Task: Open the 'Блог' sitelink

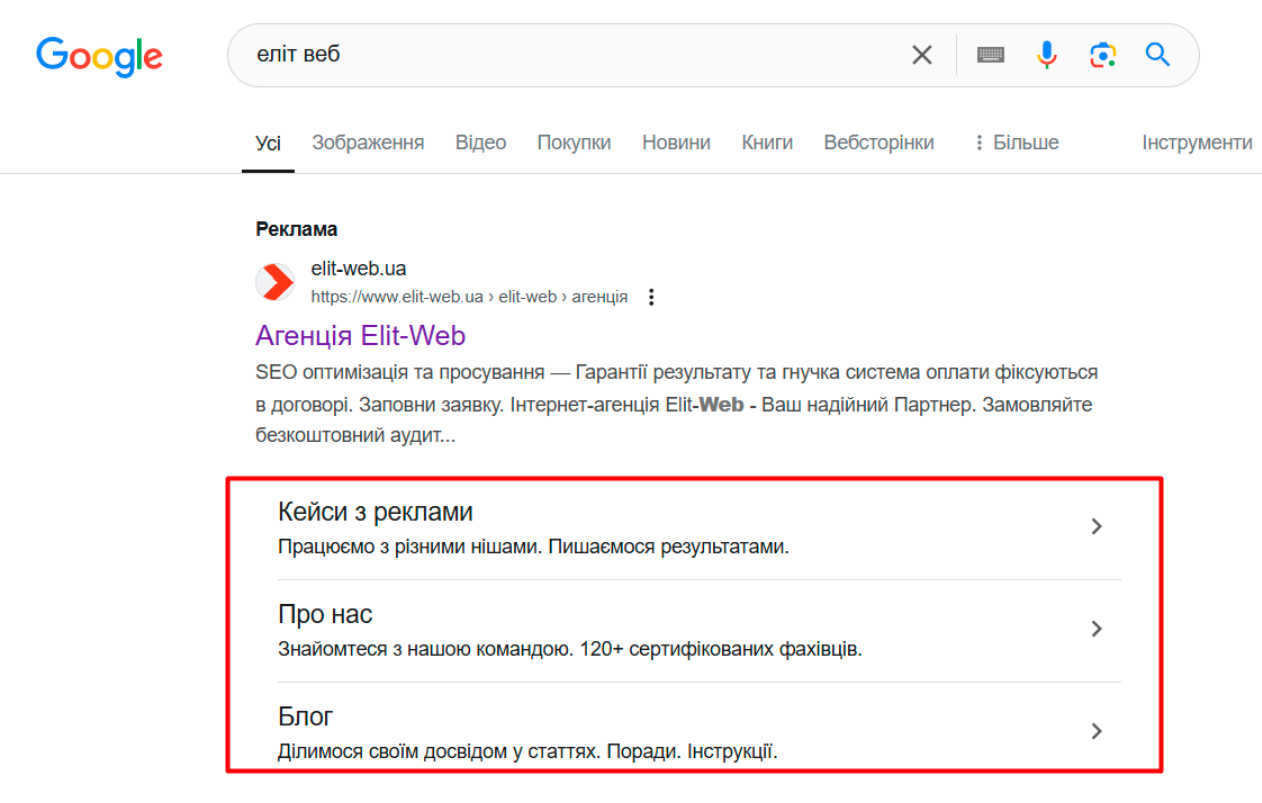Action: pyautogui.click(x=306, y=716)
